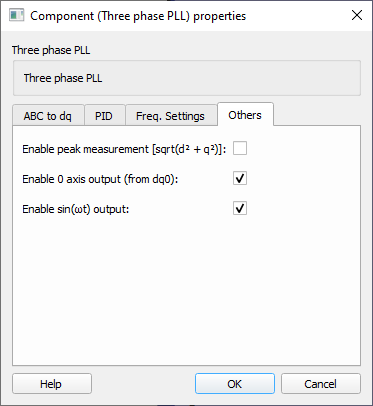Cancel the properties dialog
Image resolution: width=373 pixels, height=406 pixels.
[321, 384]
